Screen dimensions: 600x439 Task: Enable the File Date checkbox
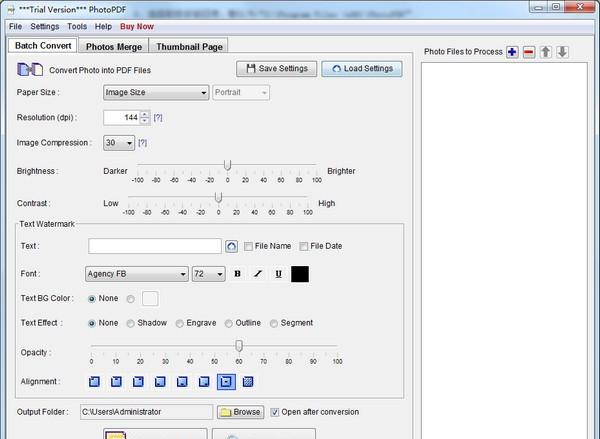coord(304,246)
